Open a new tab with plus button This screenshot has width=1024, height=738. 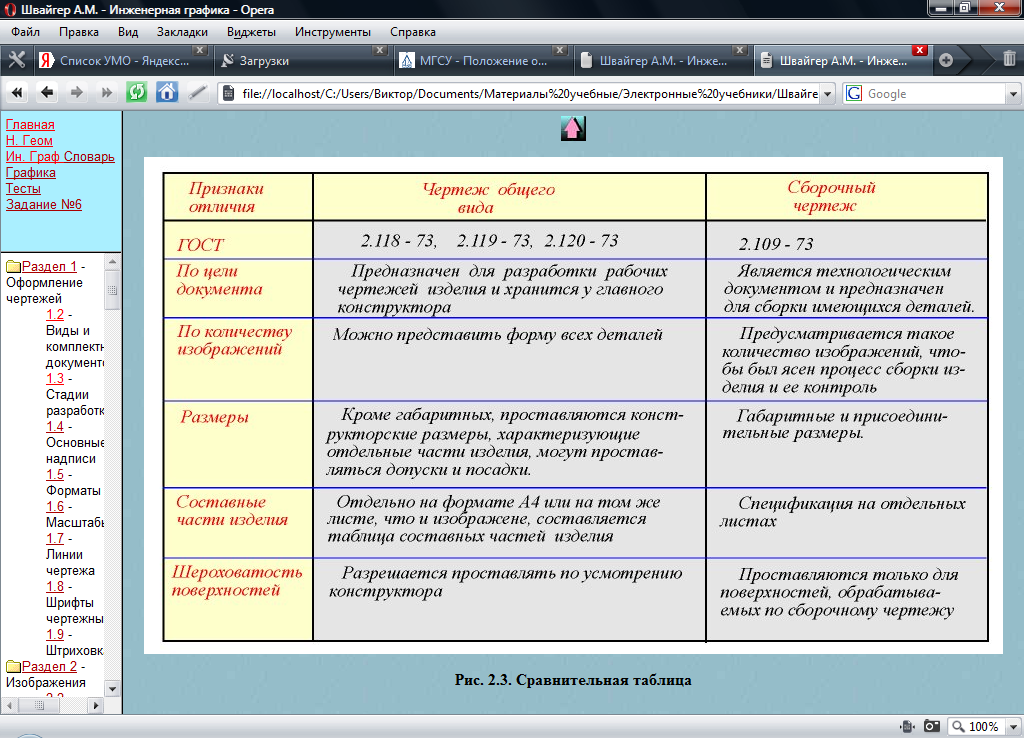(x=946, y=60)
